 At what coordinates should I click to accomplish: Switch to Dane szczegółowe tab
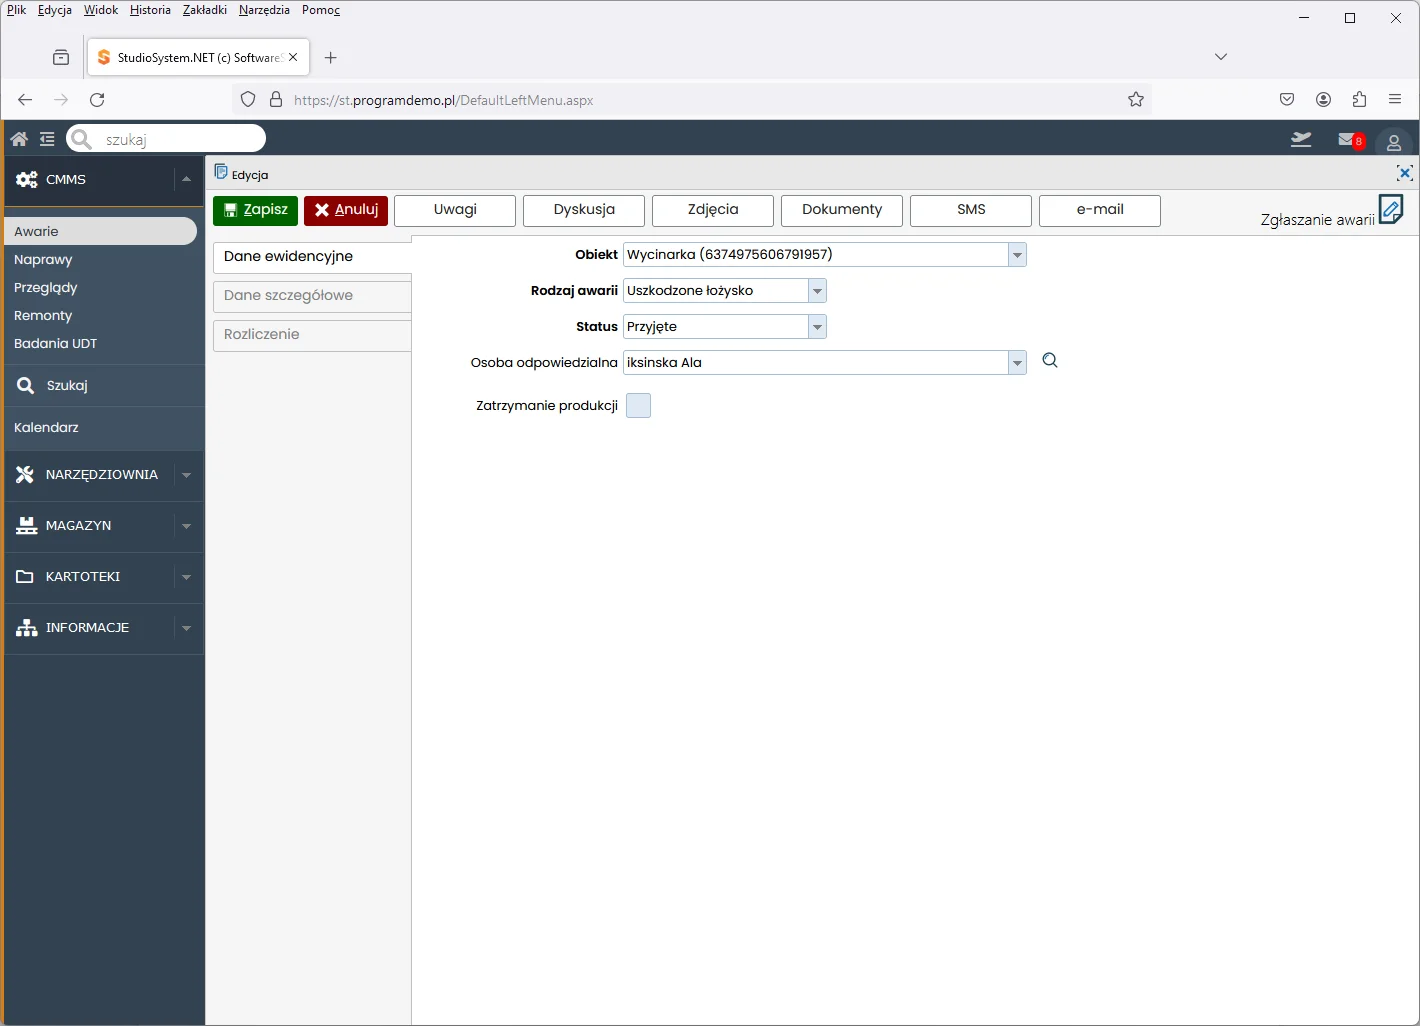[312, 296]
